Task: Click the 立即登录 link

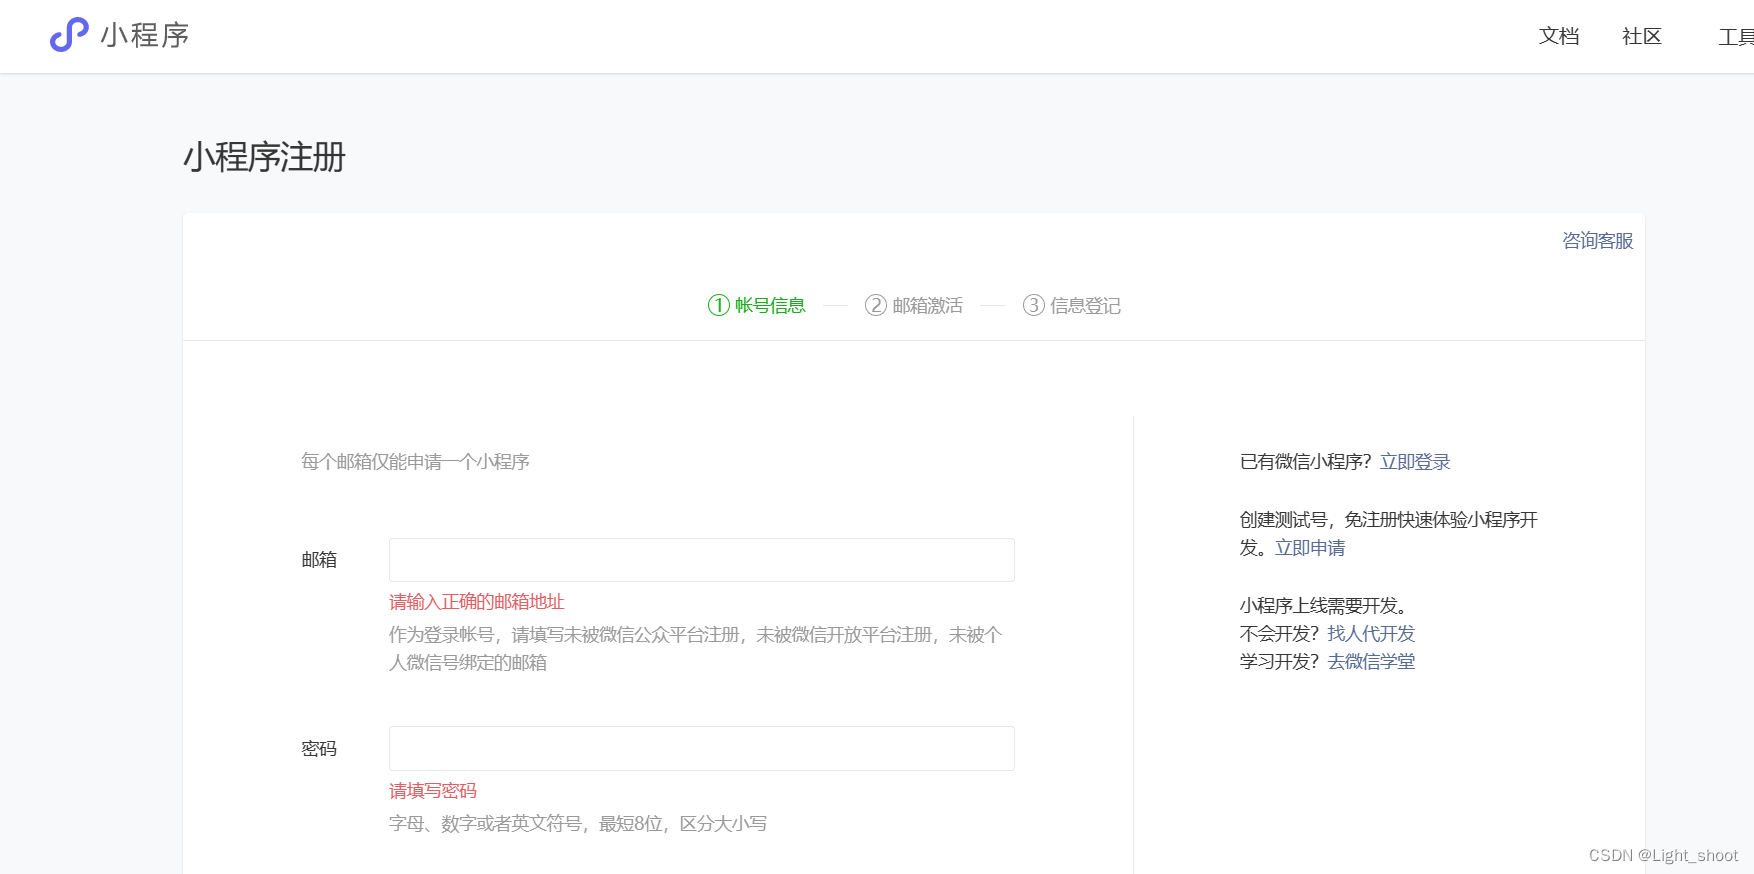Action: point(1415,462)
